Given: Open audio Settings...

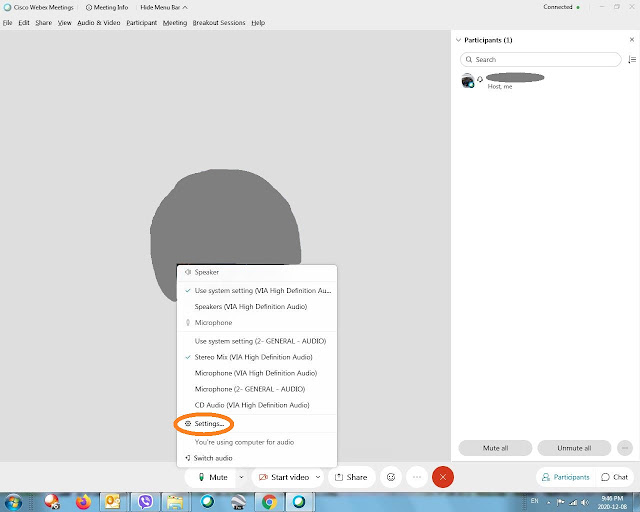Looking at the screenshot, I should (x=257, y=424).
